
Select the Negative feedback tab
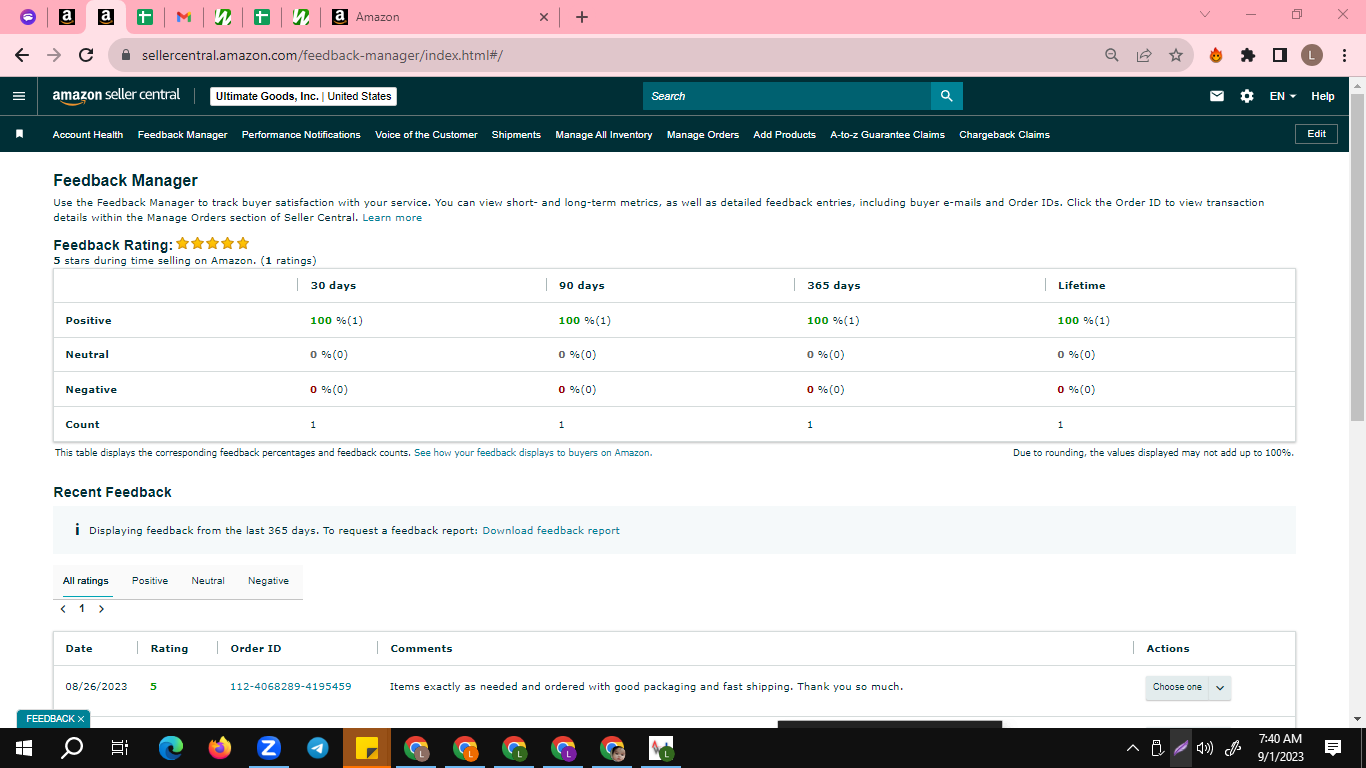(x=268, y=581)
